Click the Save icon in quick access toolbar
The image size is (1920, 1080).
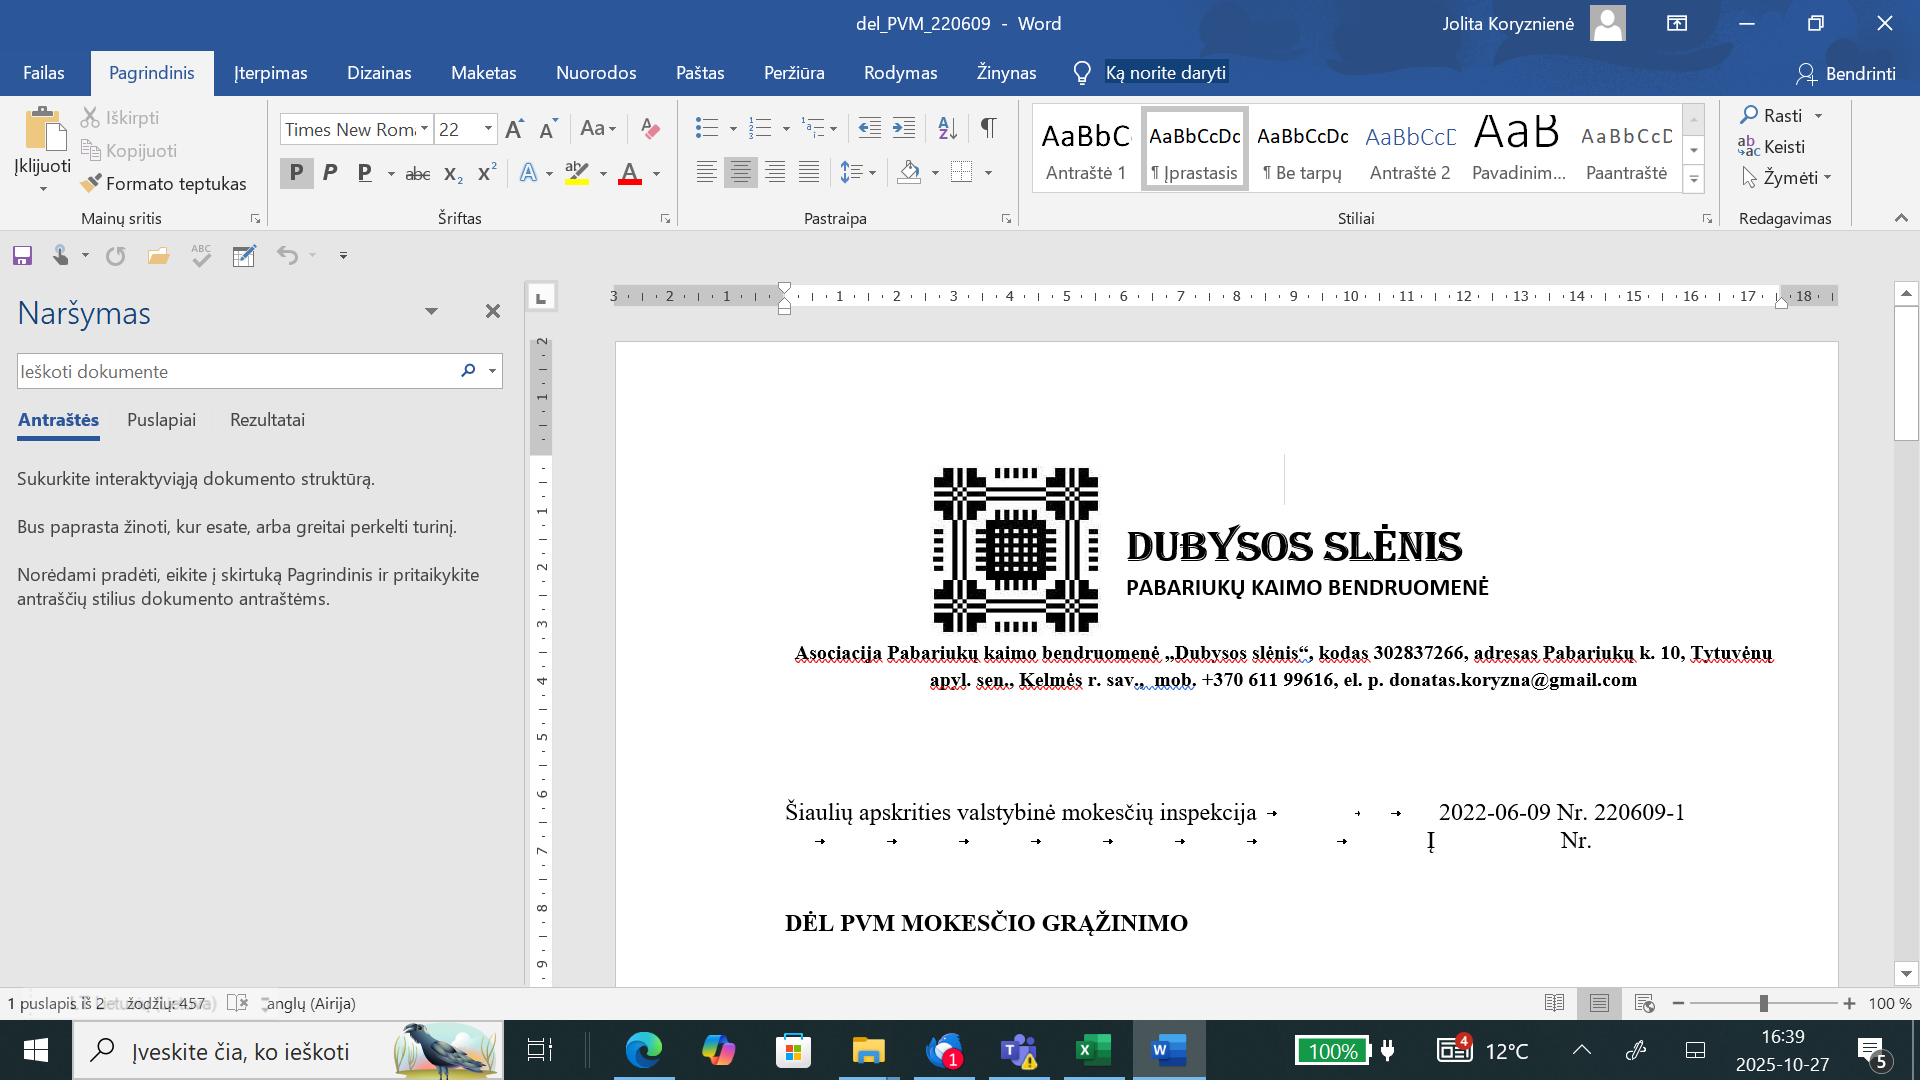pyautogui.click(x=22, y=256)
